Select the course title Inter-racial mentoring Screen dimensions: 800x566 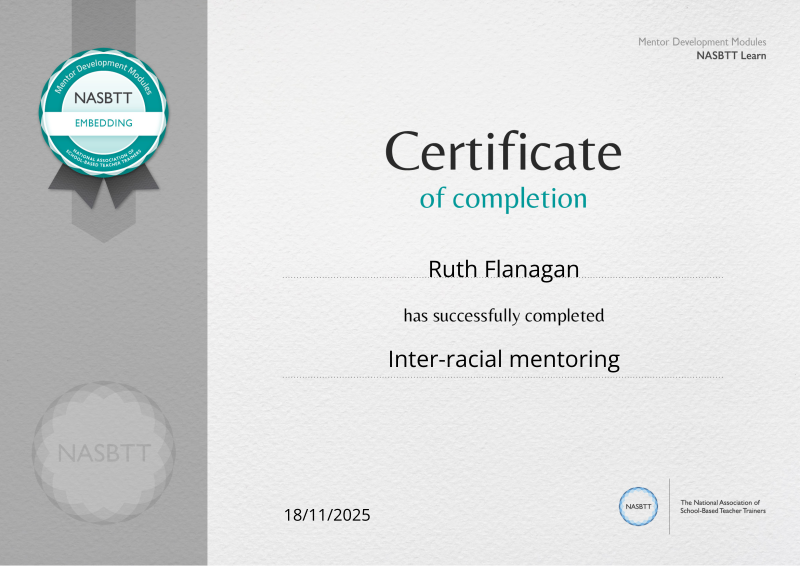[503, 358]
